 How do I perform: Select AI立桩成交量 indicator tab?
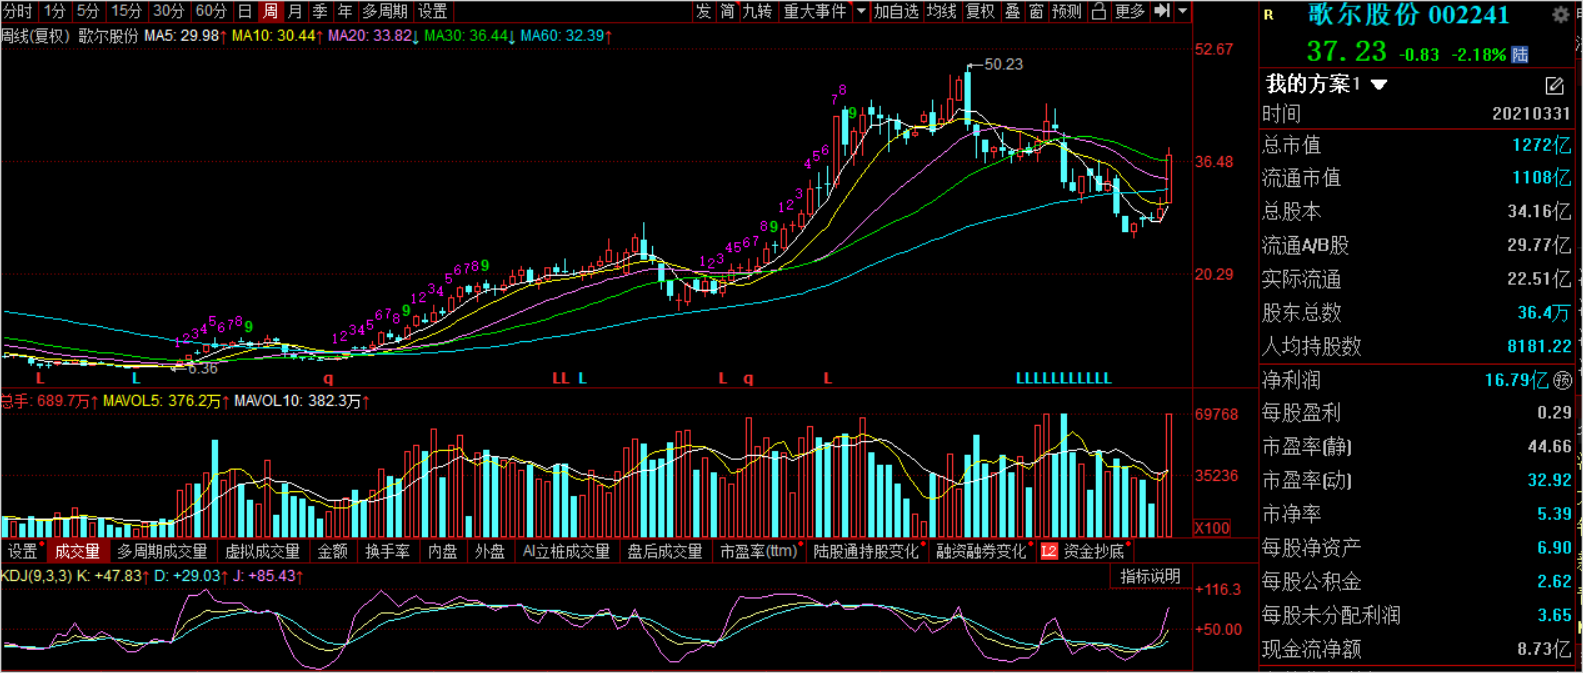pyautogui.click(x=566, y=551)
